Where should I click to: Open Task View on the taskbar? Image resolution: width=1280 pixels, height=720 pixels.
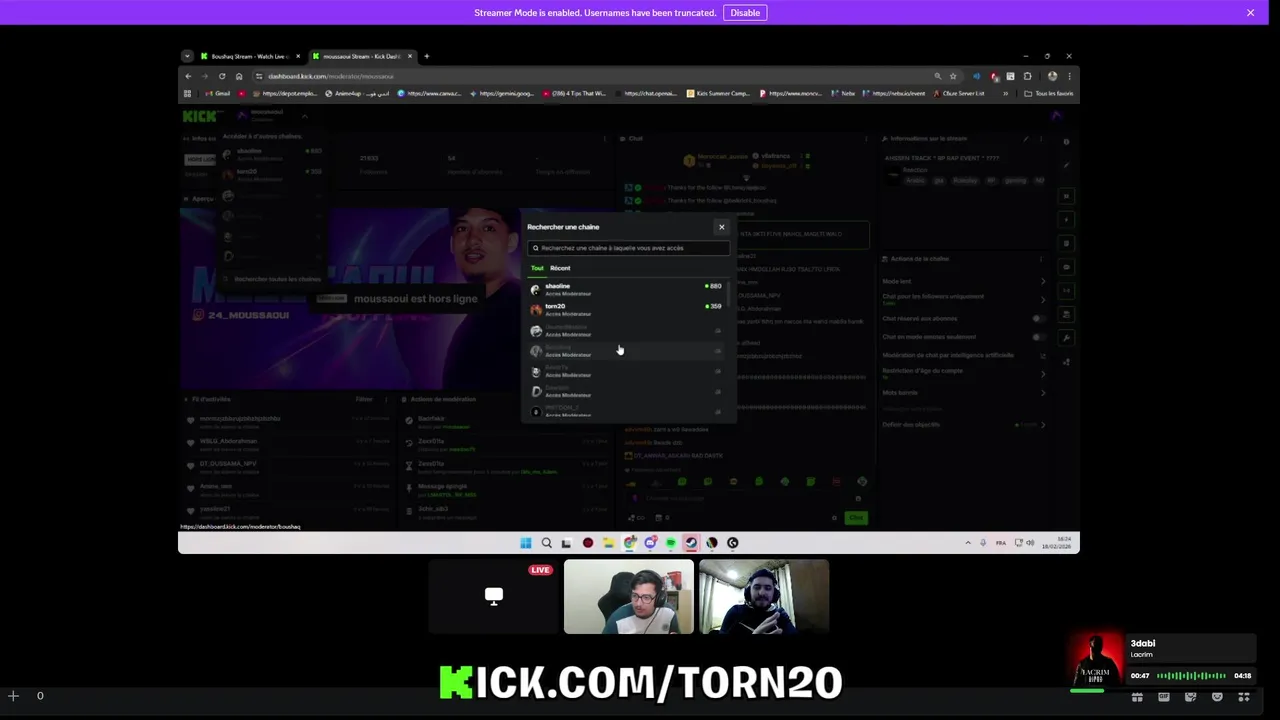point(567,543)
